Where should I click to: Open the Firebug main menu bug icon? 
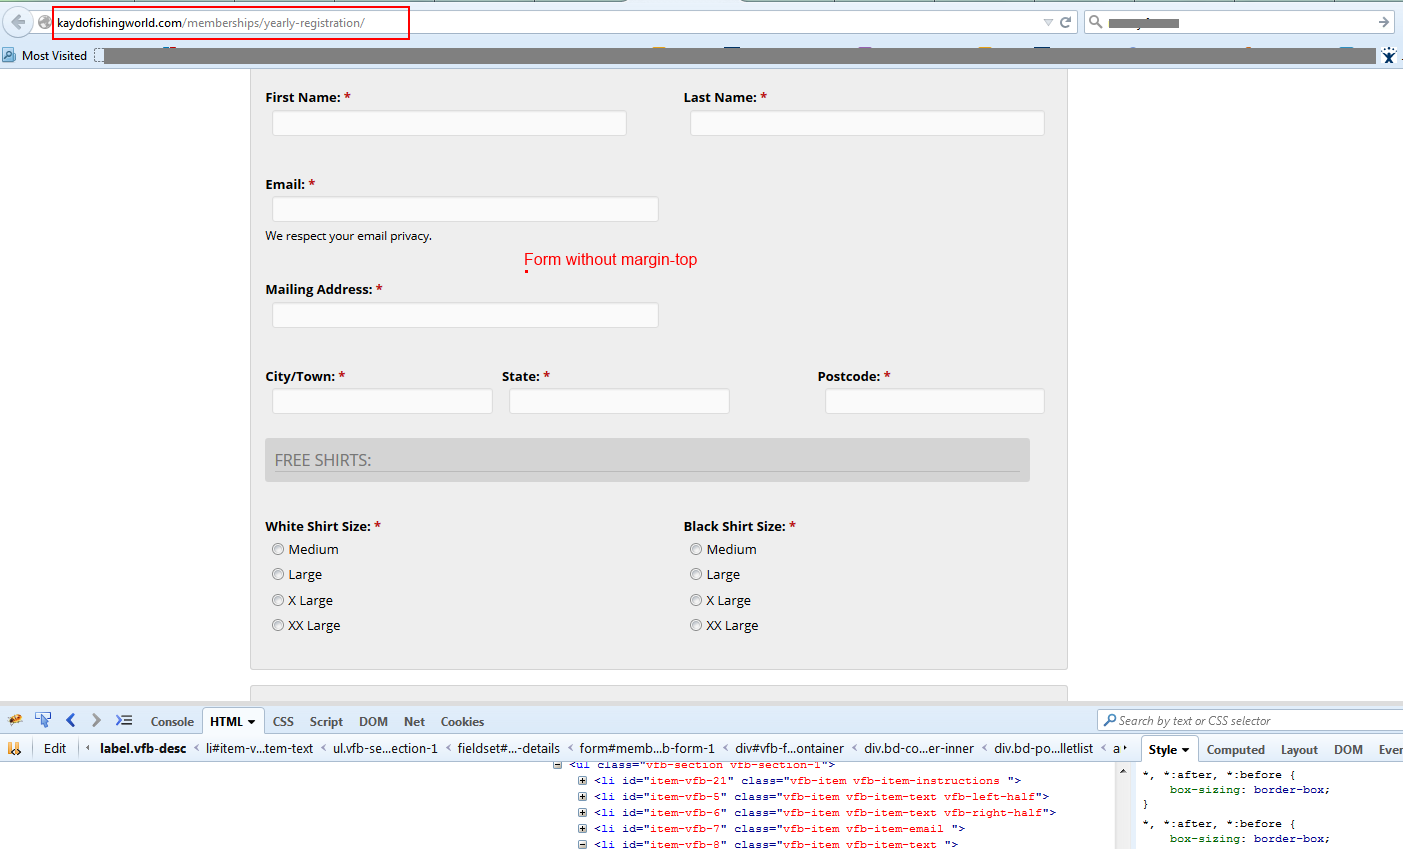[x=16, y=720]
